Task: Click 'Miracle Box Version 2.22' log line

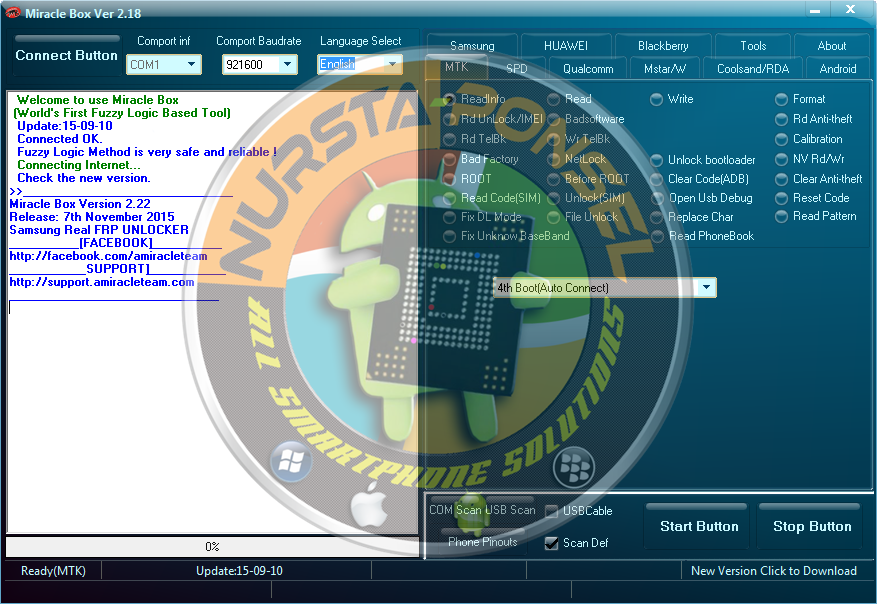Action: point(80,204)
